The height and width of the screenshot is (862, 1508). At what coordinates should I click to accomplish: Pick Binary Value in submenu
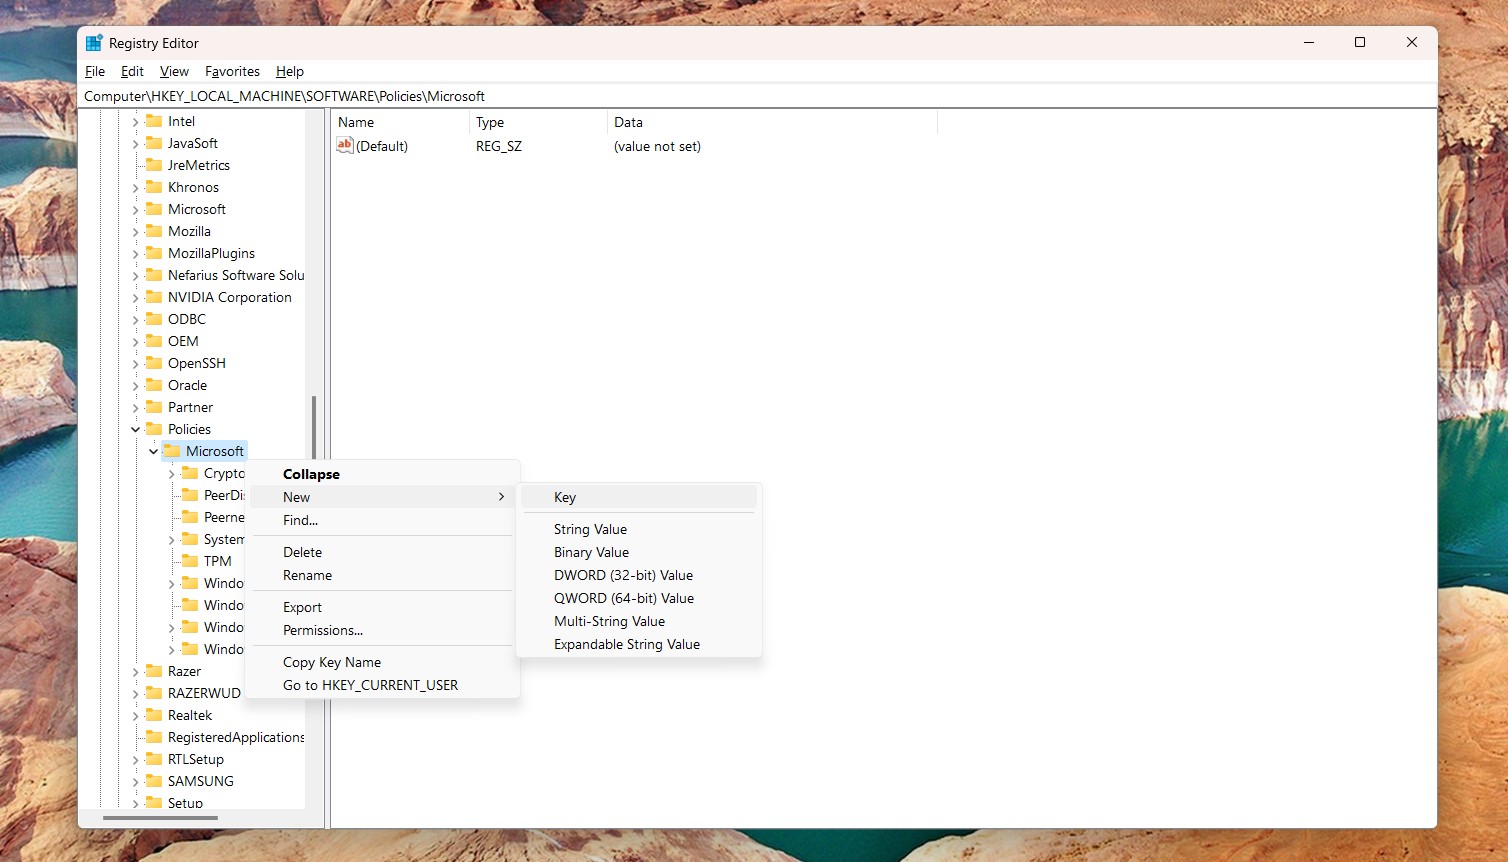pyautogui.click(x=639, y=552)
